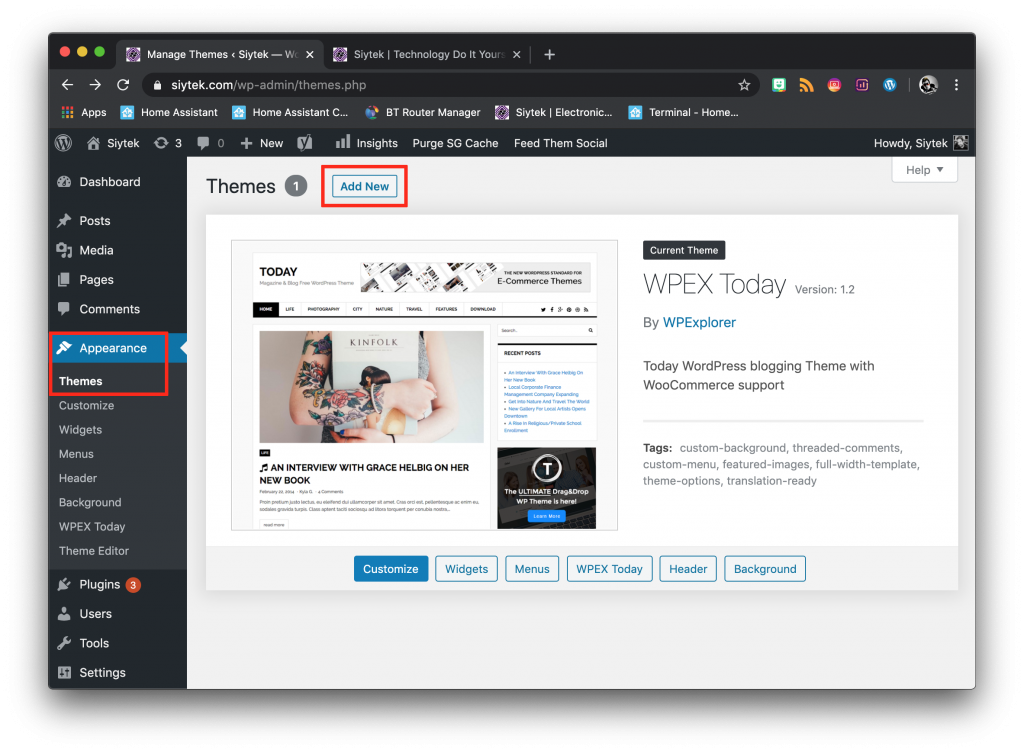
Task: Open Feed Them Social menu
Action: pos(560,143)
